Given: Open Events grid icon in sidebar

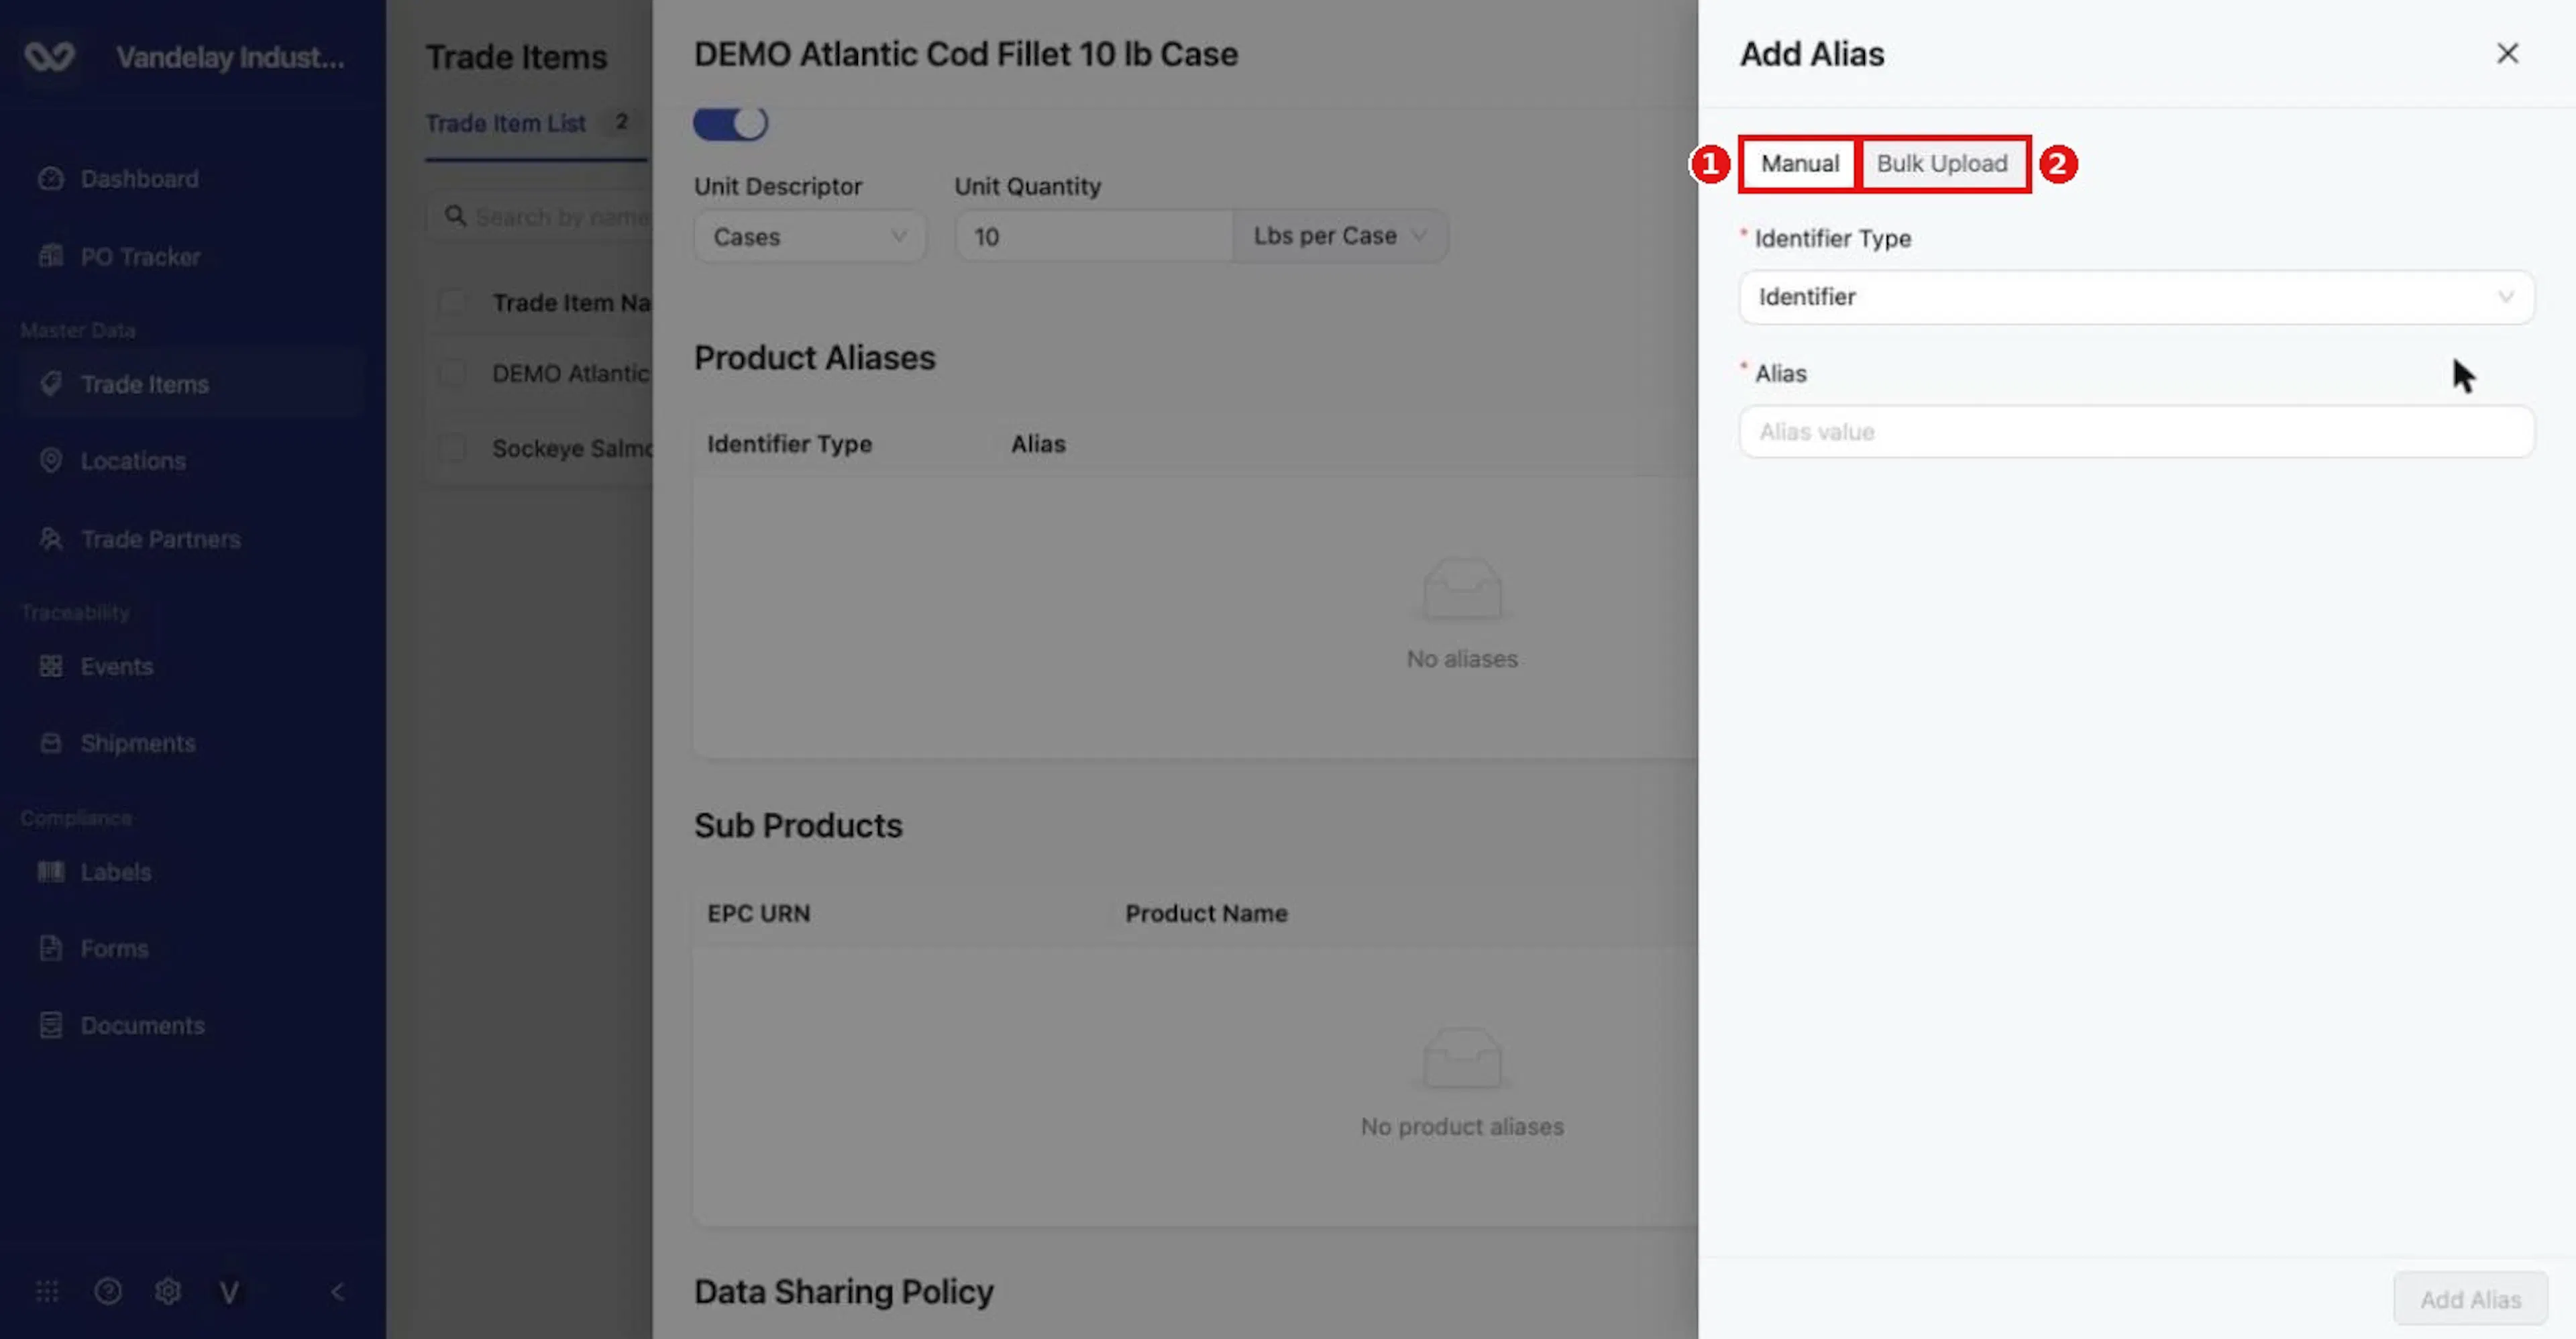Looking at the screenshot, I should pyautogui.click(x=51, y=665).
